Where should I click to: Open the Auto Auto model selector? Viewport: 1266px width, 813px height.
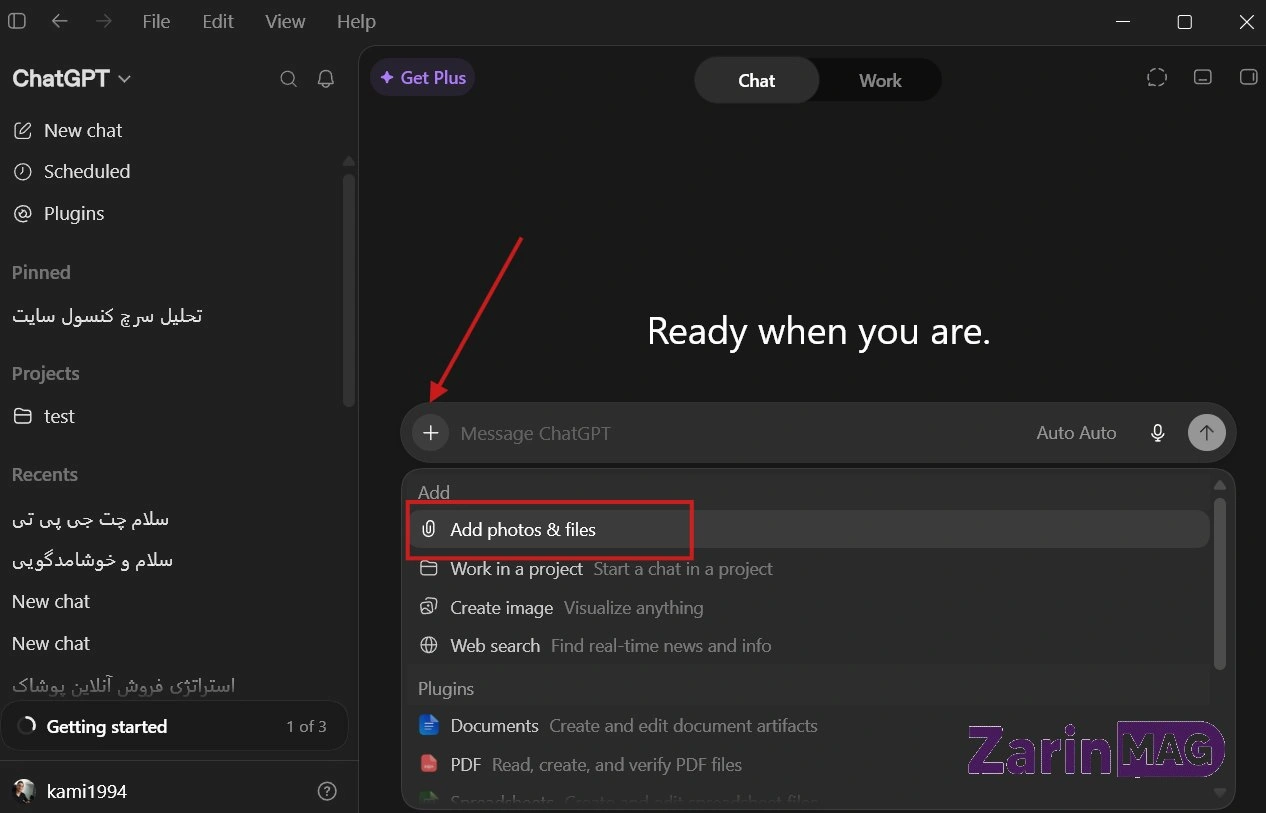pos(1076,433)
